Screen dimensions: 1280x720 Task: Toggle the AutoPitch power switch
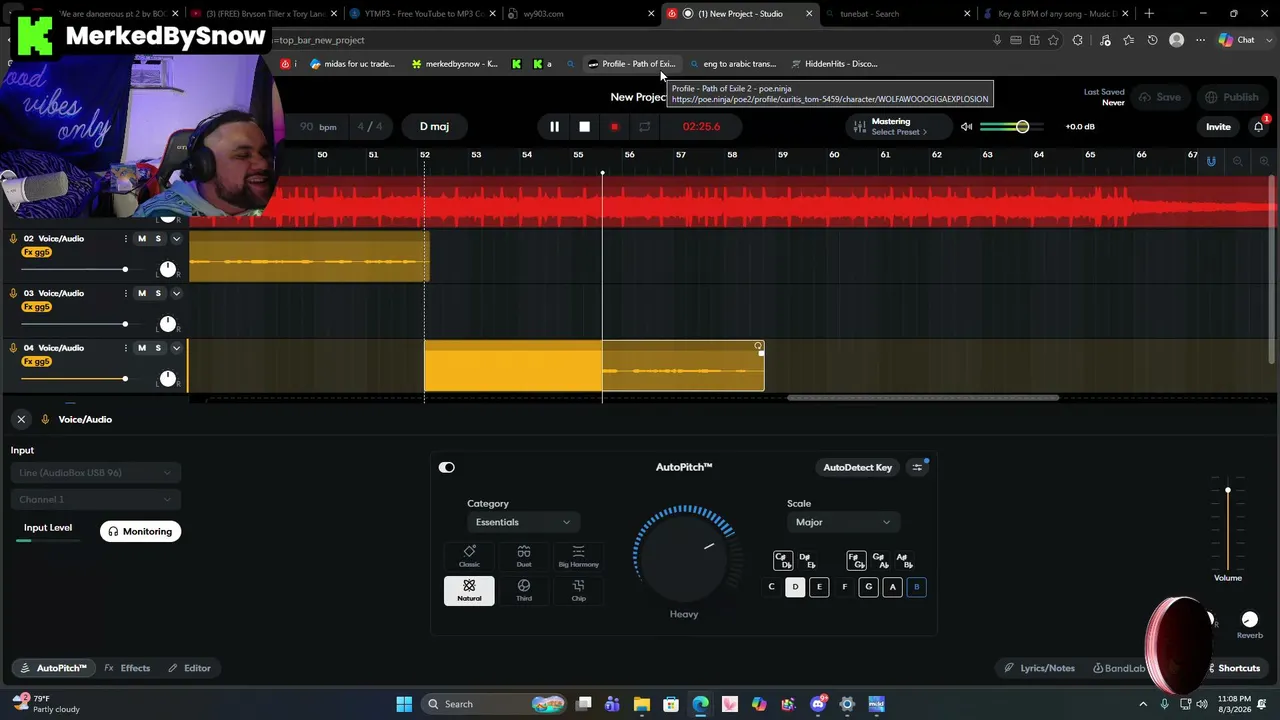coord(447,468)
